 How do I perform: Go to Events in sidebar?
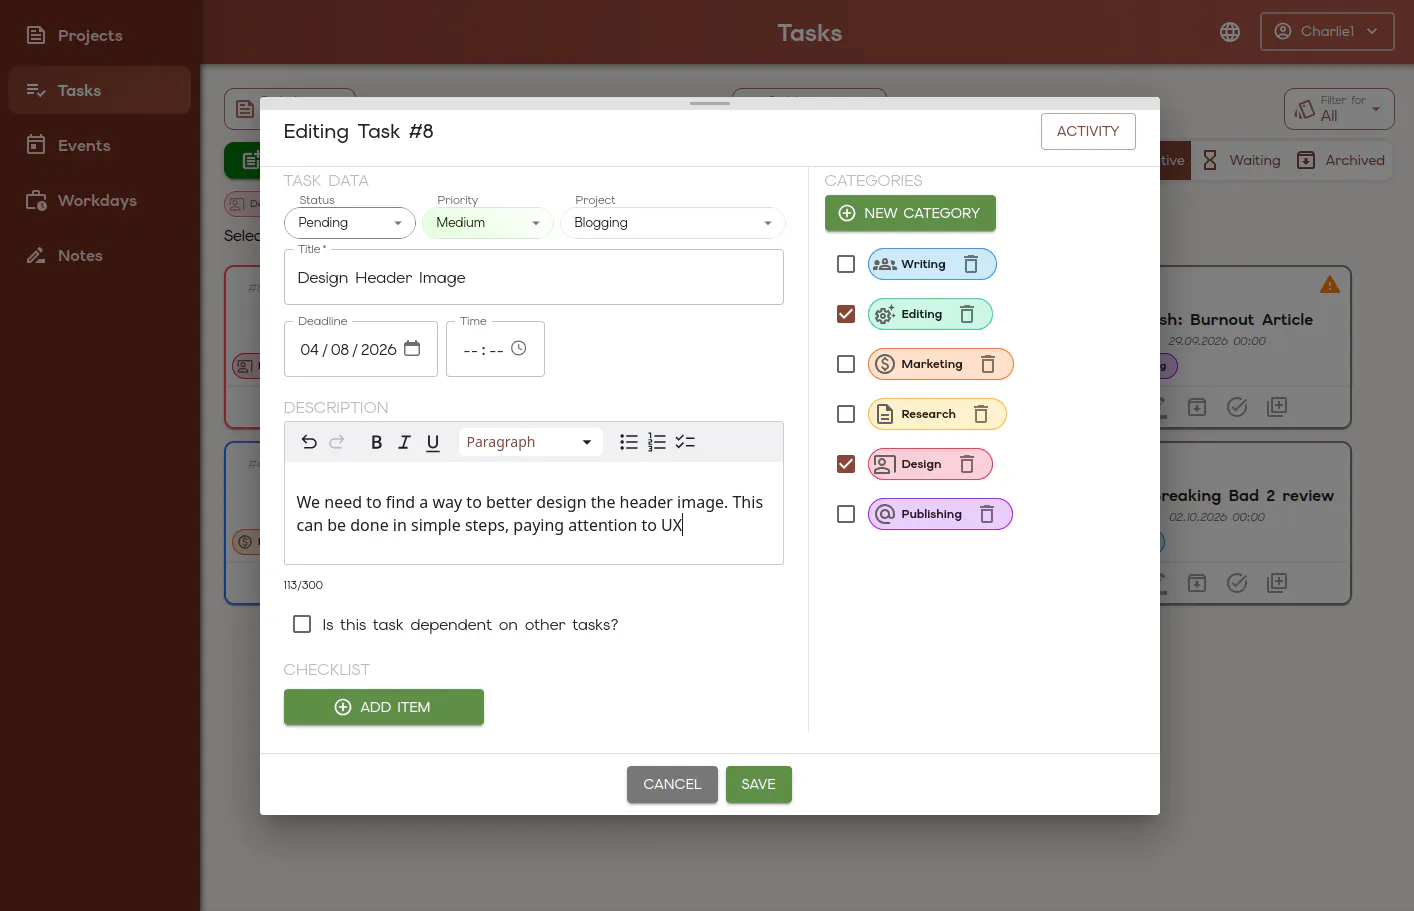(99, 145)
